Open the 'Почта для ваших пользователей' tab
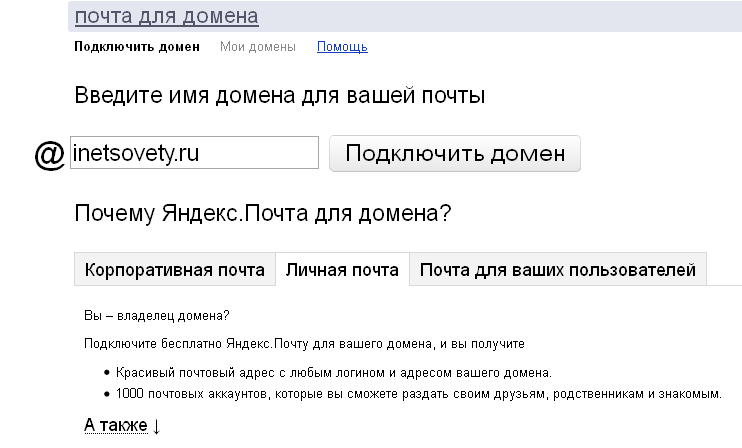 click(558, 270)
